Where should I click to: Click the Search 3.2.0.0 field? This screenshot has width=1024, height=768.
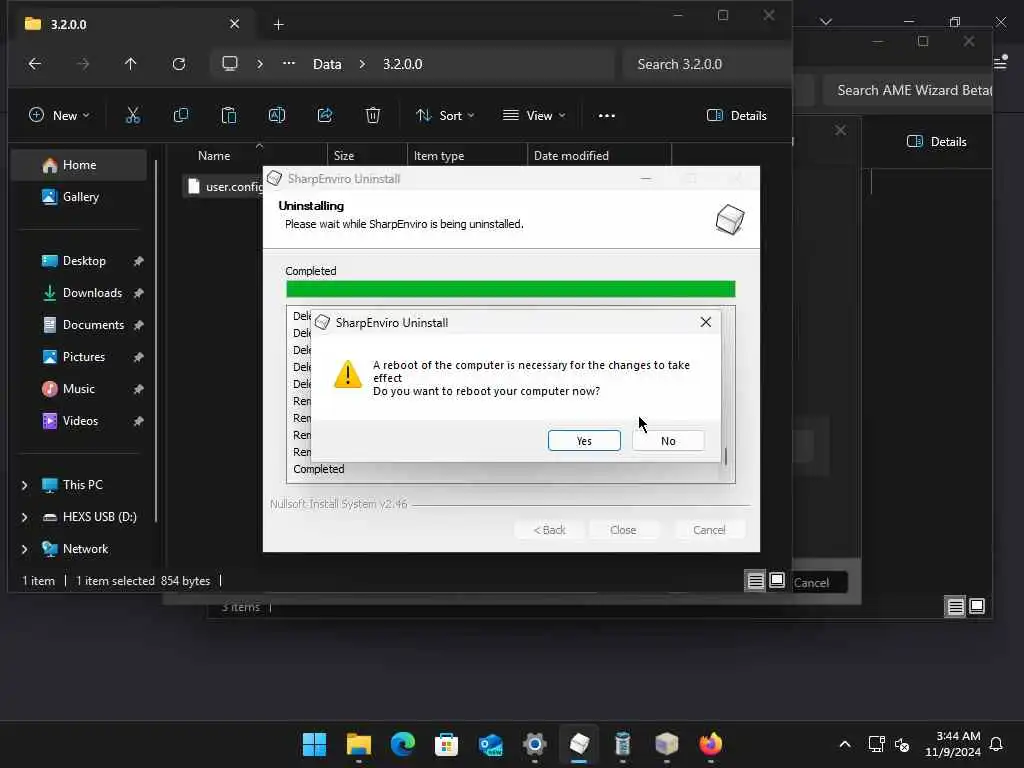(707, 64)
